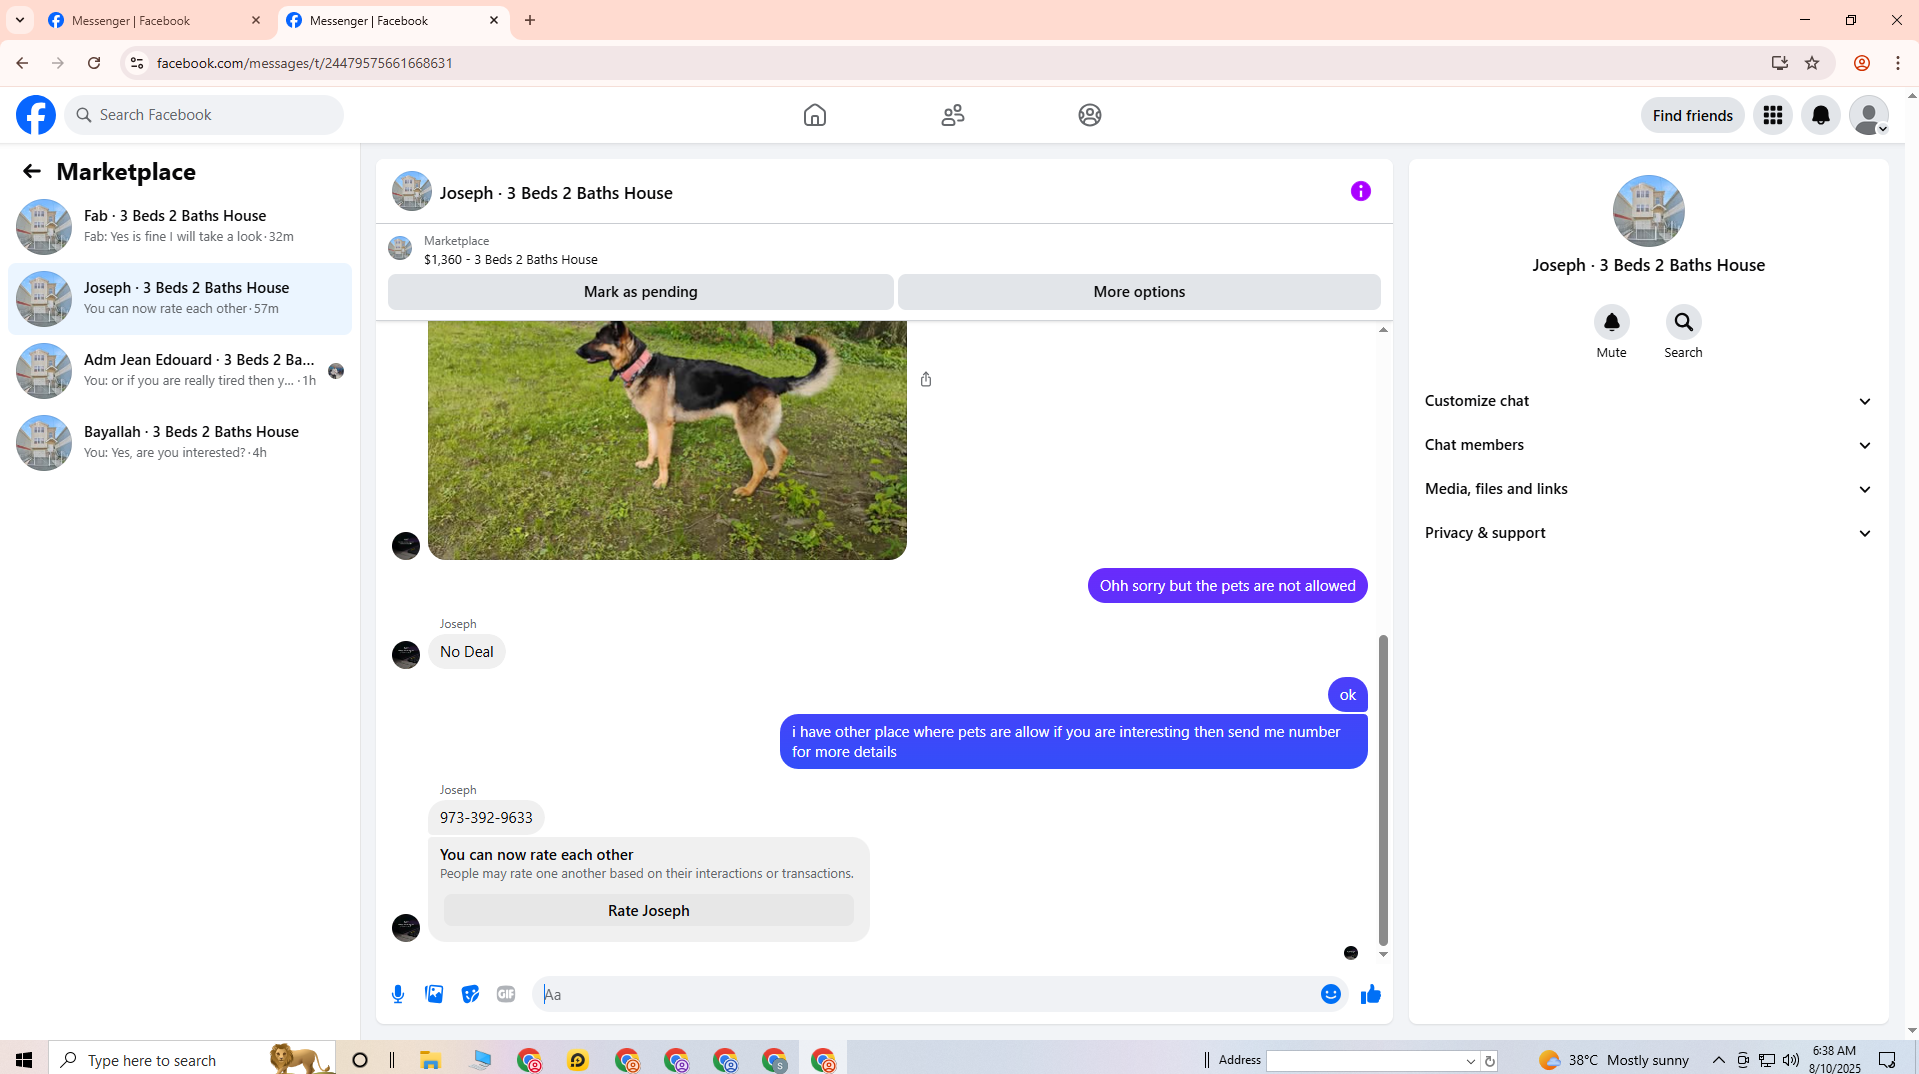Open the emoji picker
This screenshot has height=1074, width=1919.
[x=1331, y=994]
